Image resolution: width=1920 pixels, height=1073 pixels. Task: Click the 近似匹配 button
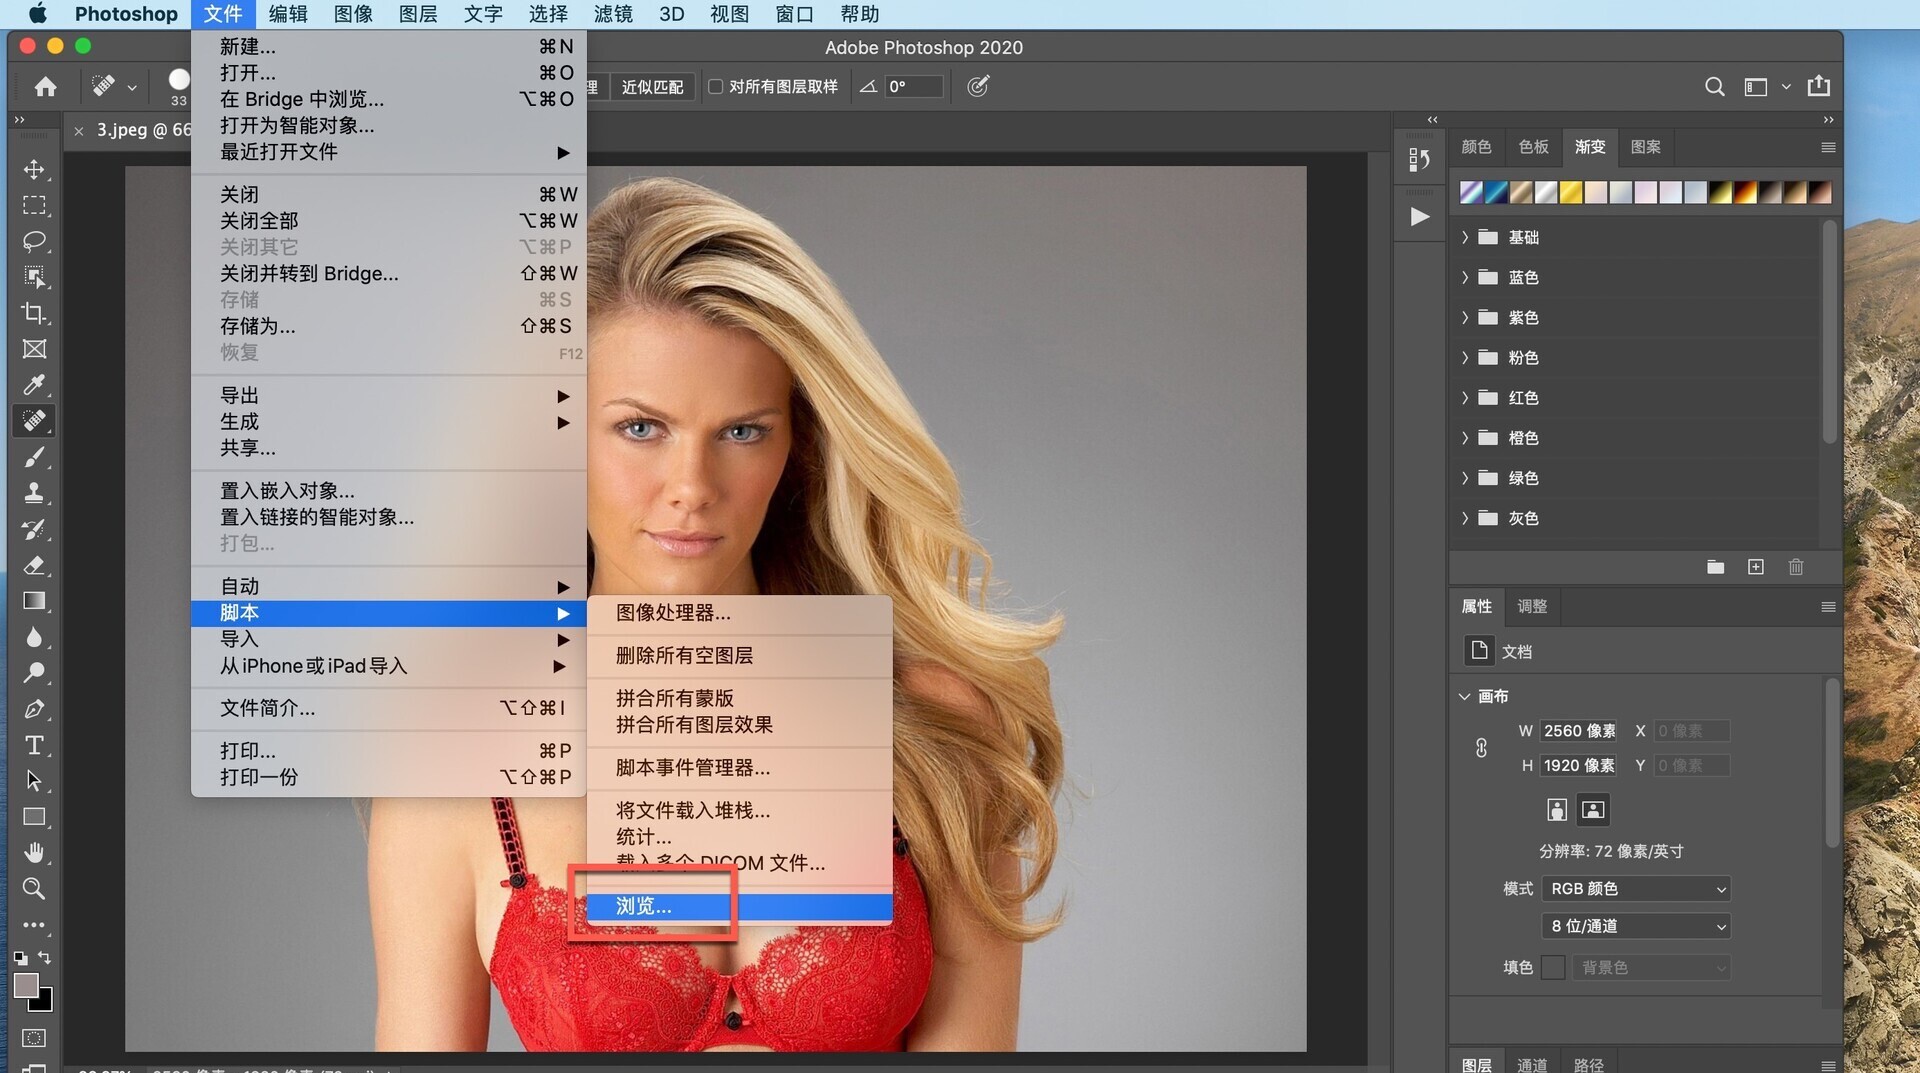point(652,87)
